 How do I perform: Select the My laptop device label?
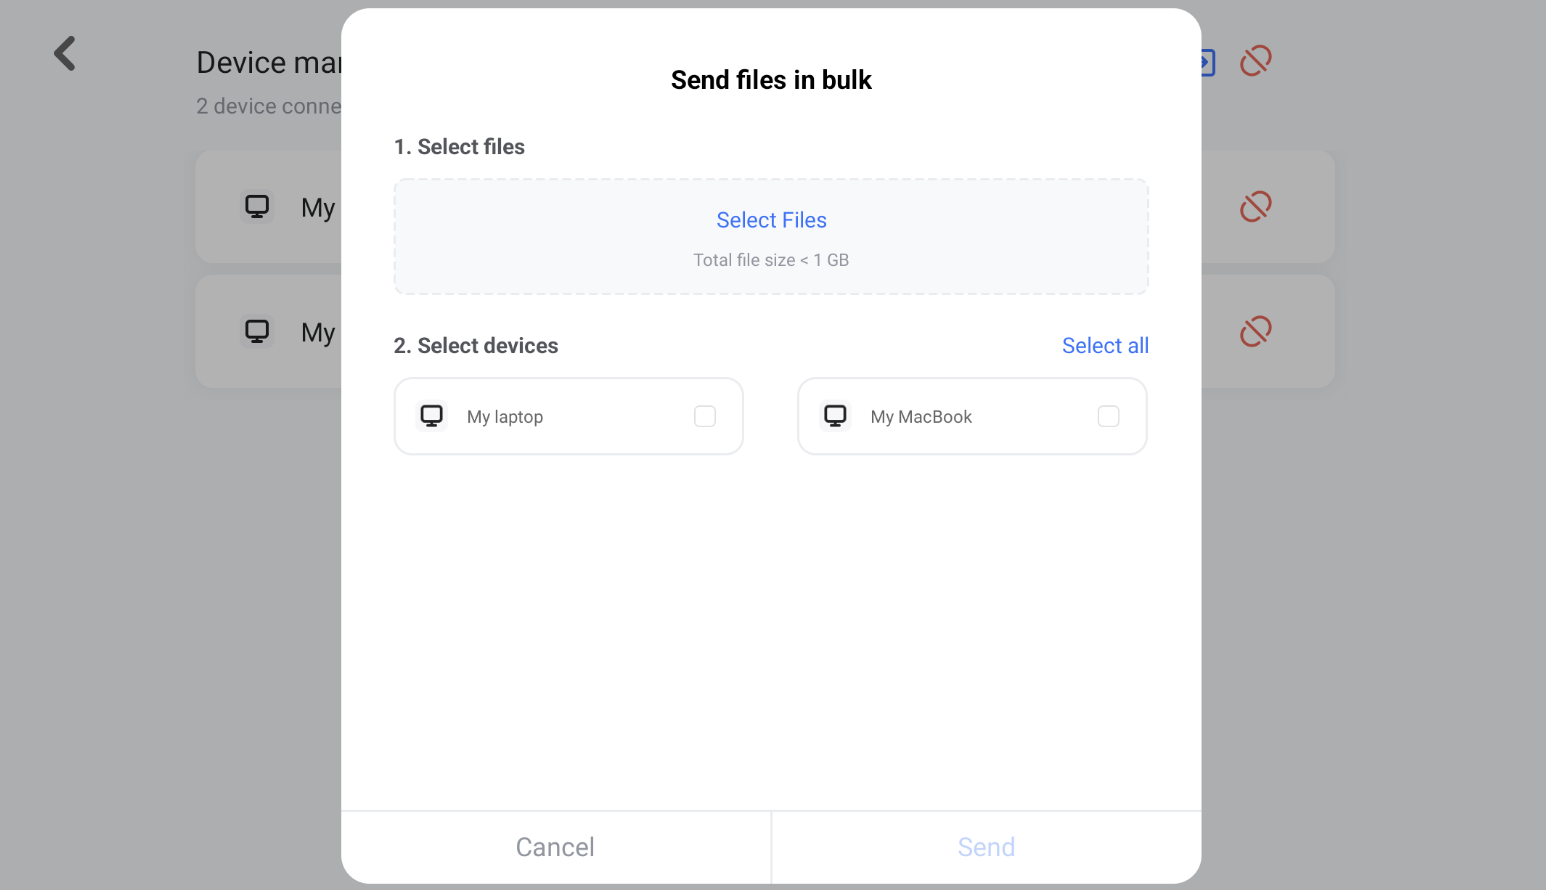505,417
